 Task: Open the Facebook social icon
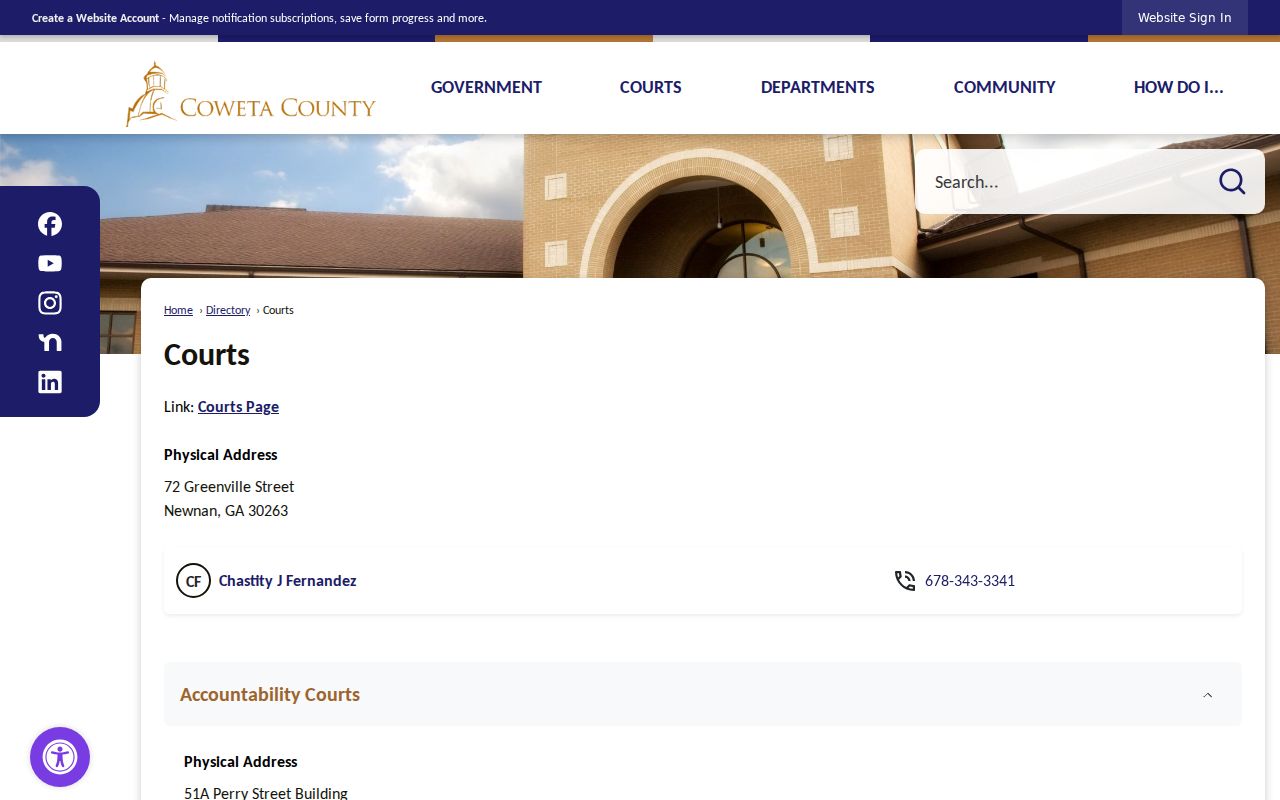click(x=50, y=224)
